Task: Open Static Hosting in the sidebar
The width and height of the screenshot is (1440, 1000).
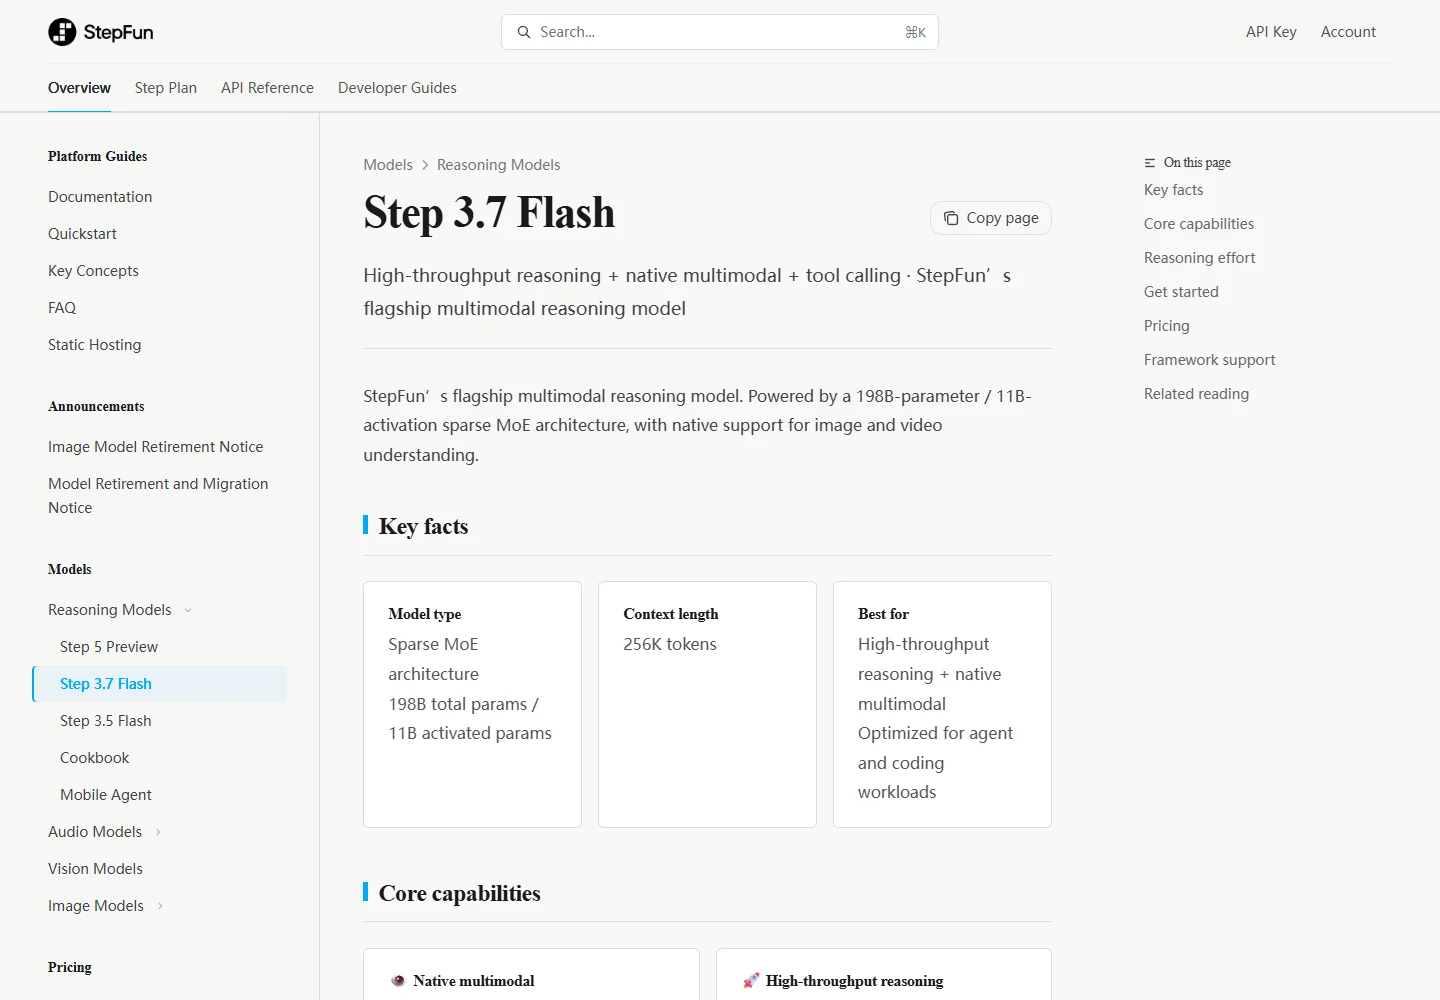Action: [94, 345]
